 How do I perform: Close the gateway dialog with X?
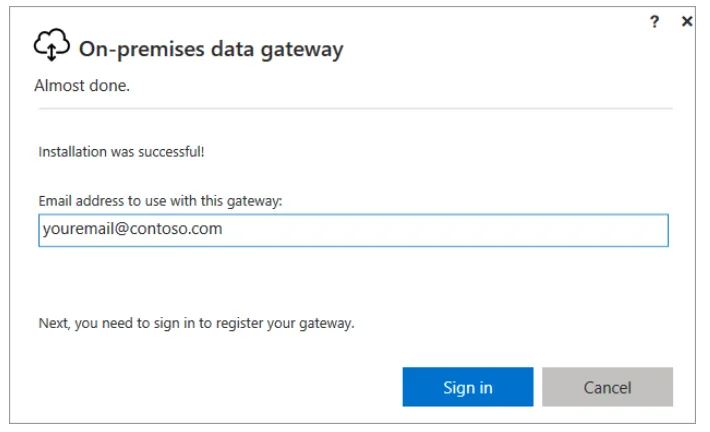[686, 21]
